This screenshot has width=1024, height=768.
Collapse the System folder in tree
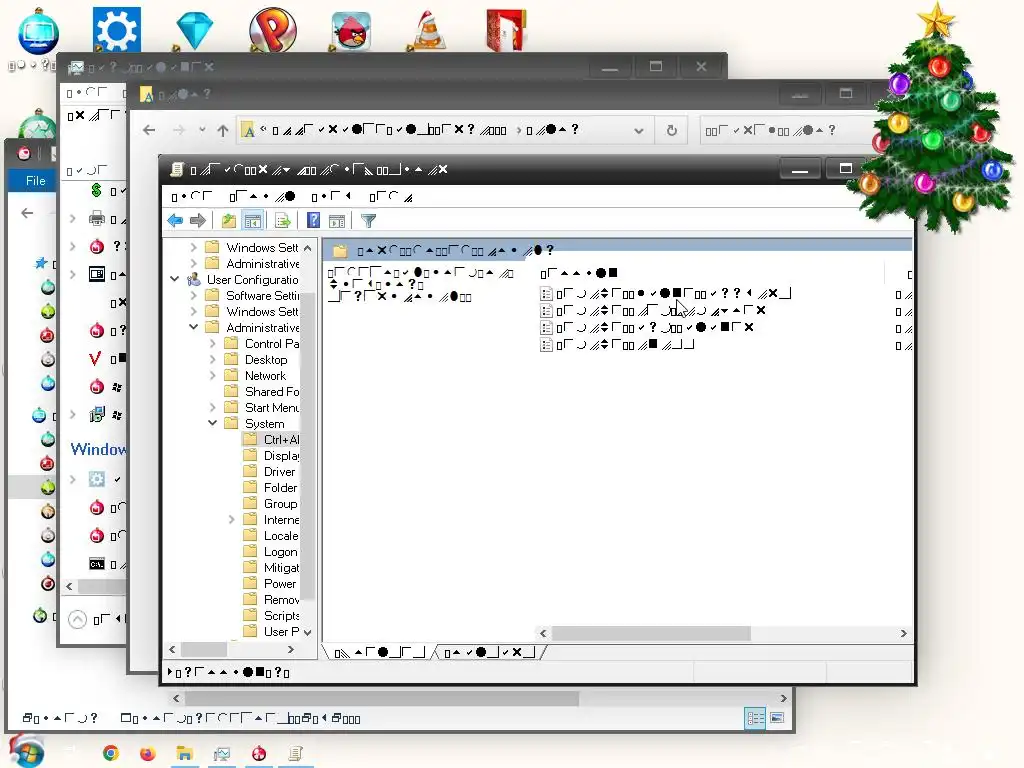click(x=212, y=423)
